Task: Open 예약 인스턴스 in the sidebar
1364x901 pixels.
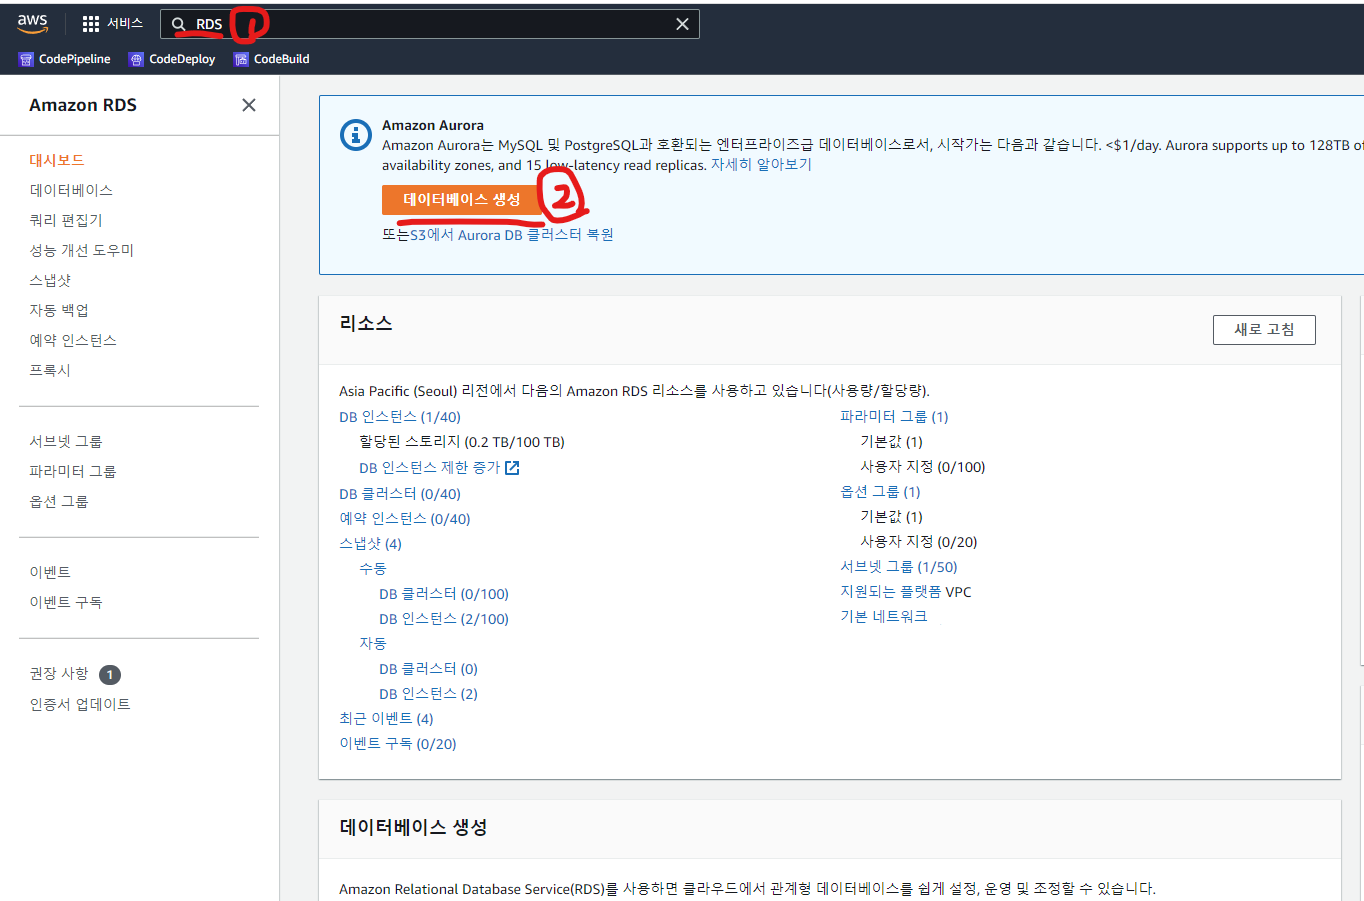Action: 73,340
